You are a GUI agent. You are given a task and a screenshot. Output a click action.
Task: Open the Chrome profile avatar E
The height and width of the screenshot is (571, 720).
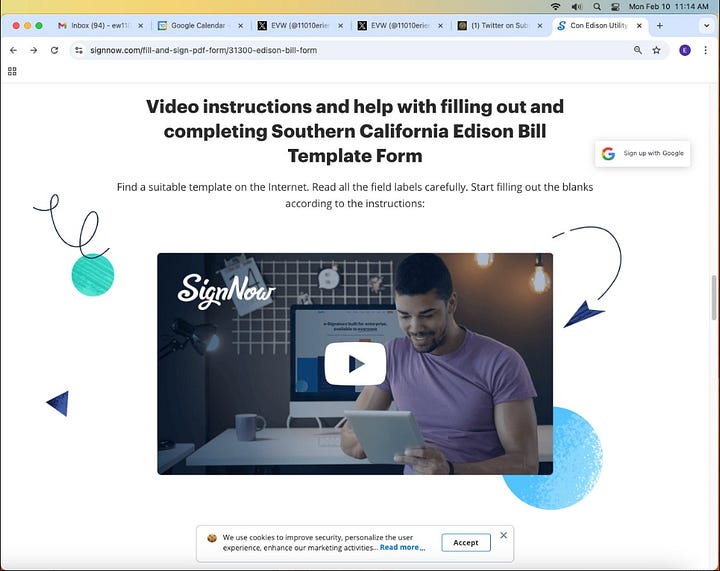tap(685, 50)
